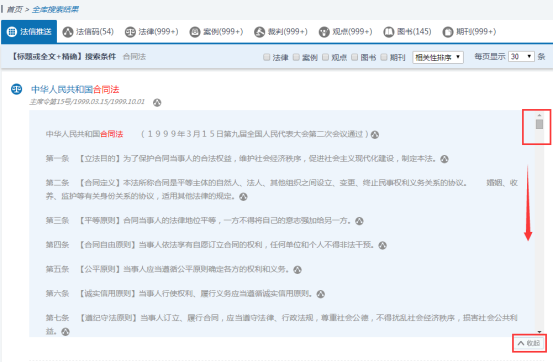Click the code icon after 第四条 合同自由原则
The height and width of the screenshot is (362, 554).
(382, 245)
